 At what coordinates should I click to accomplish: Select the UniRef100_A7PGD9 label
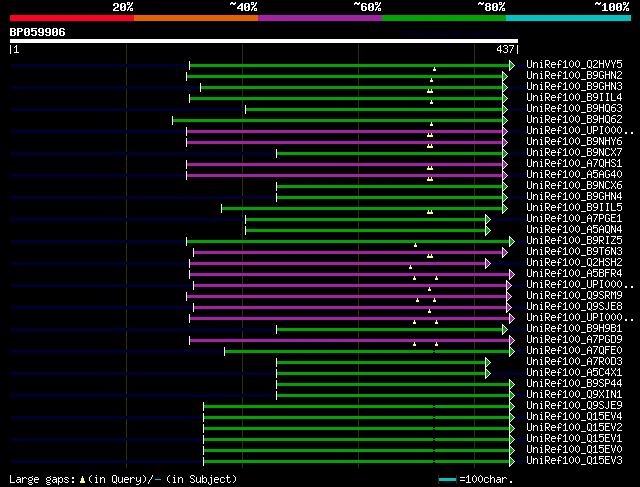pos(574,340)
